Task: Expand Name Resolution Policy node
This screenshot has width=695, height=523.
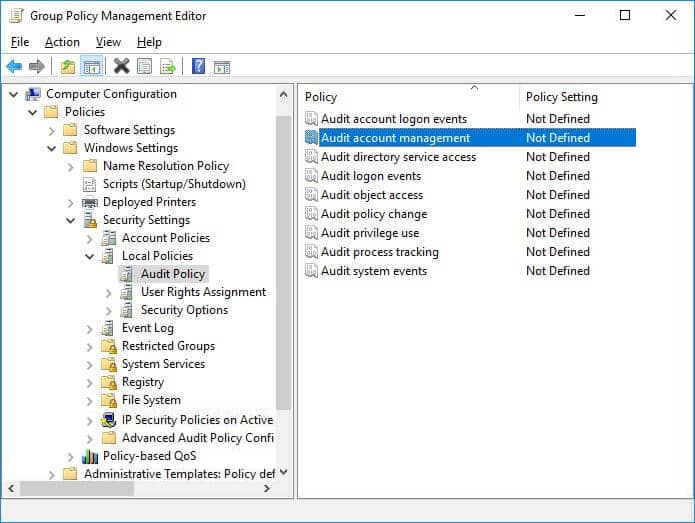Action: coord(70,167)
